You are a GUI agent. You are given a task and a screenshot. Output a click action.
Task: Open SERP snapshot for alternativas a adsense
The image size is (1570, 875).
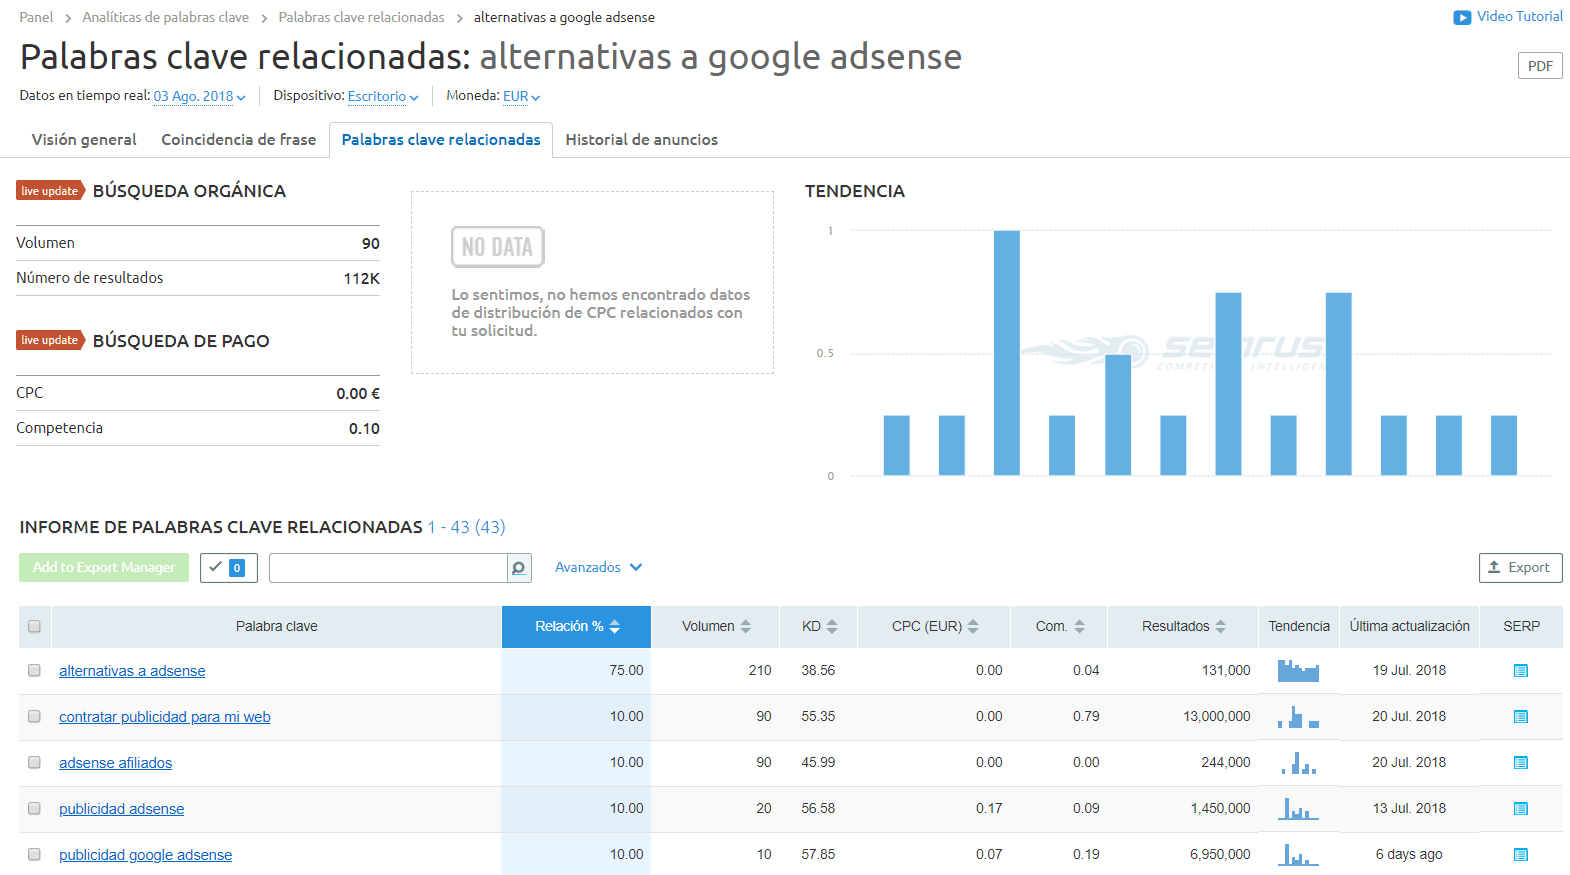tap(1520, 671)
